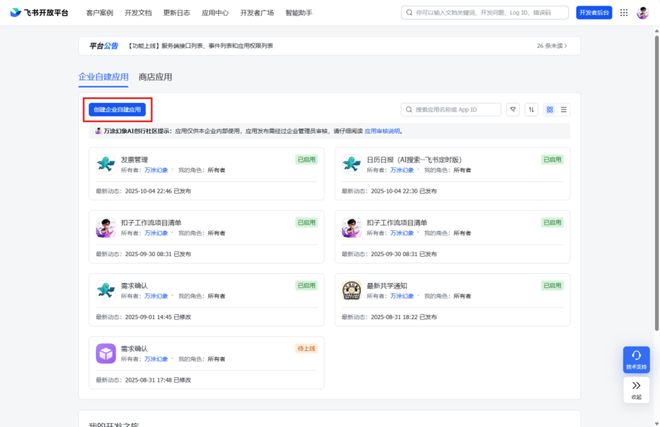Screen dimensions: 660x427
Task: Click the sort order icon
Action: tap(531, 110)
